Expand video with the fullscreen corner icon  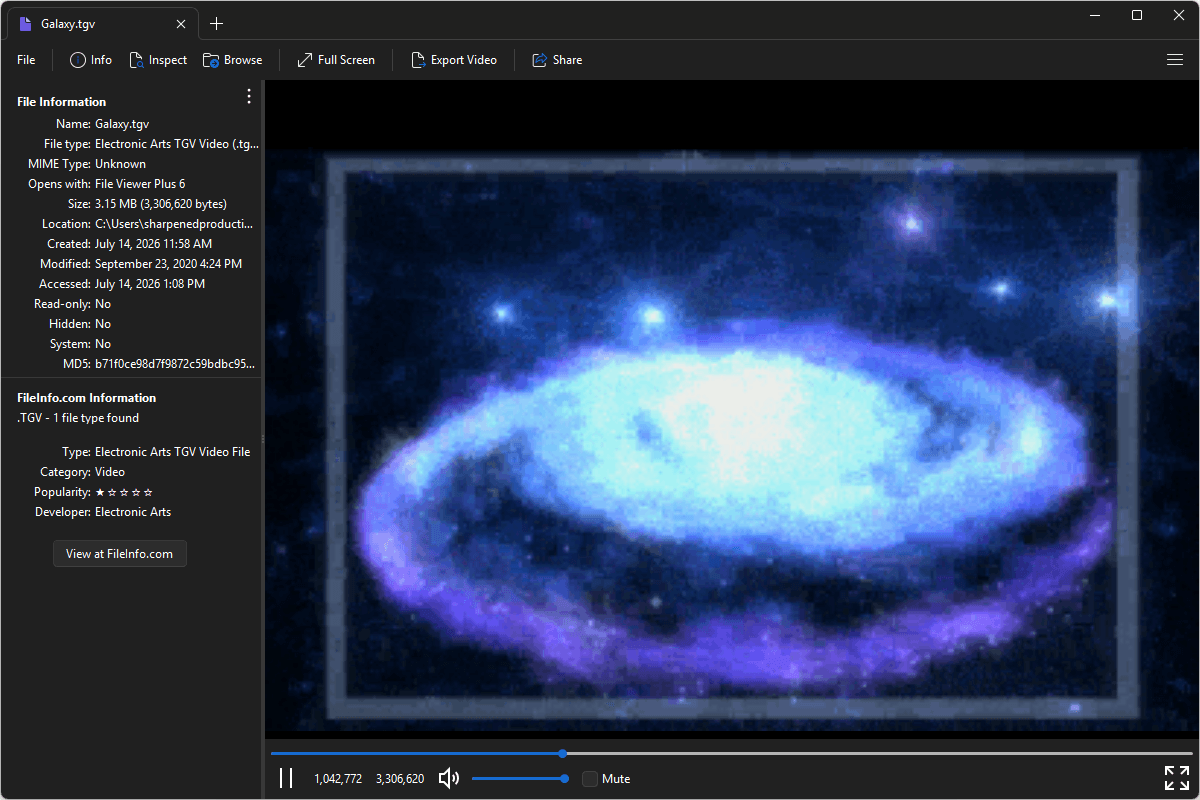(x=1177, y=778)
